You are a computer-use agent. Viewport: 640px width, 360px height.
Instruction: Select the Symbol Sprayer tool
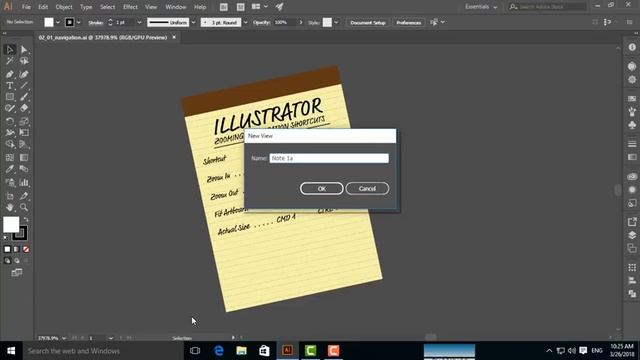coord(10,182)
